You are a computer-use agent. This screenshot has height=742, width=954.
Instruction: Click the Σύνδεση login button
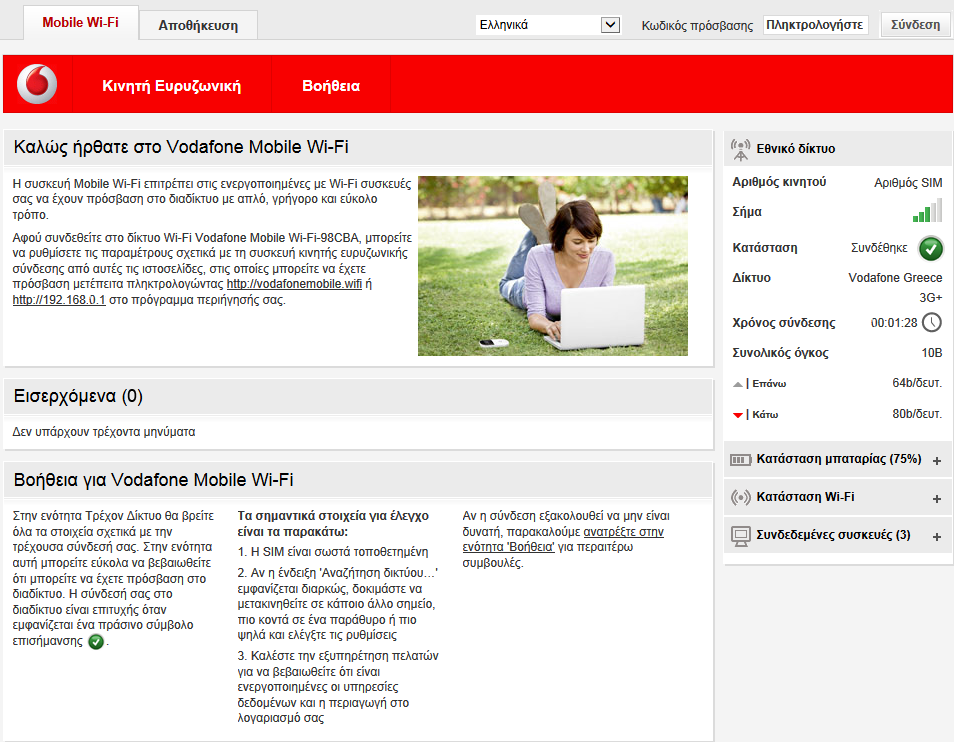pos(915,25)
